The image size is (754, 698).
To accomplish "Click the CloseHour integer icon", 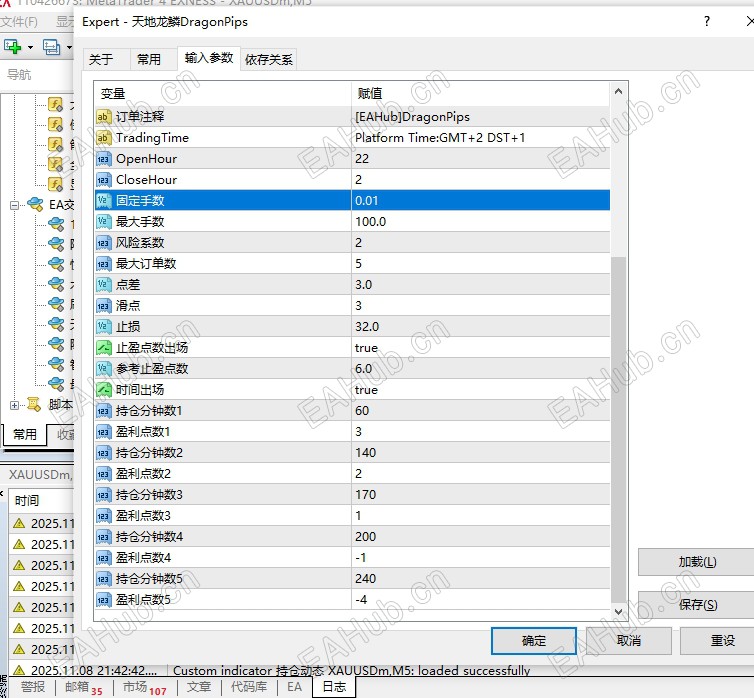I will click(x=103, y=180).
